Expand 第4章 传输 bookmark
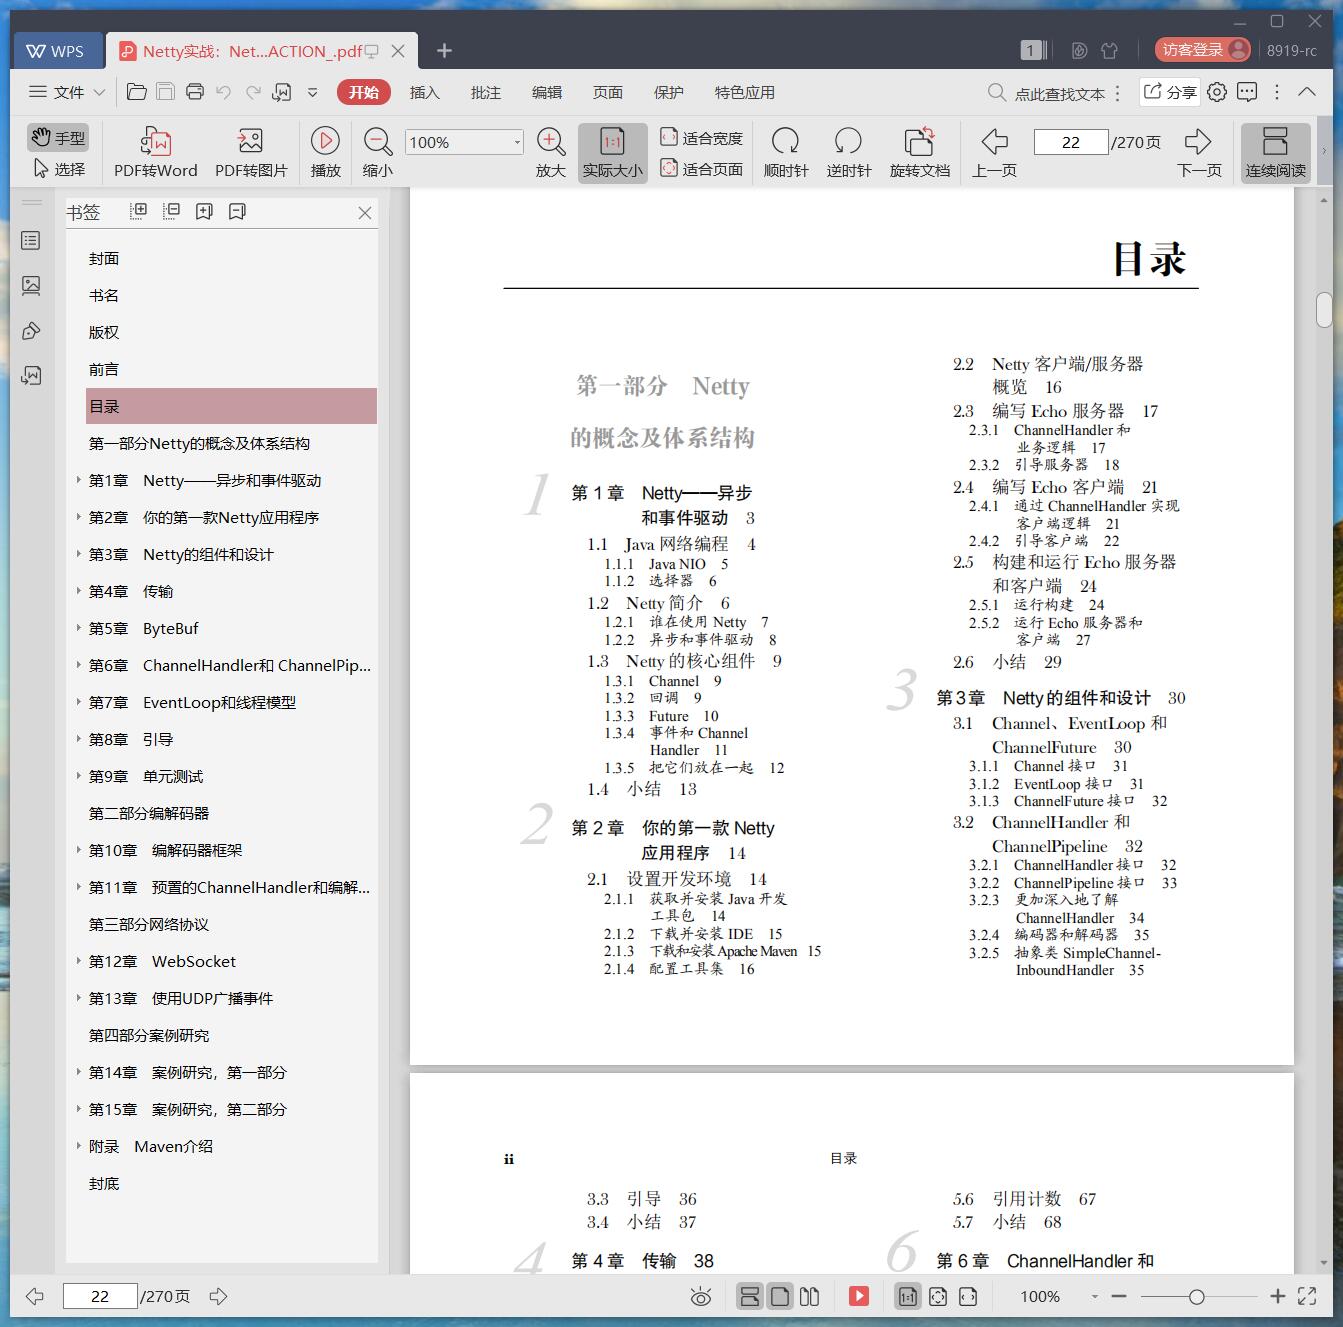The height and width of the screenshot is (1327, 1343). [79, 591]
